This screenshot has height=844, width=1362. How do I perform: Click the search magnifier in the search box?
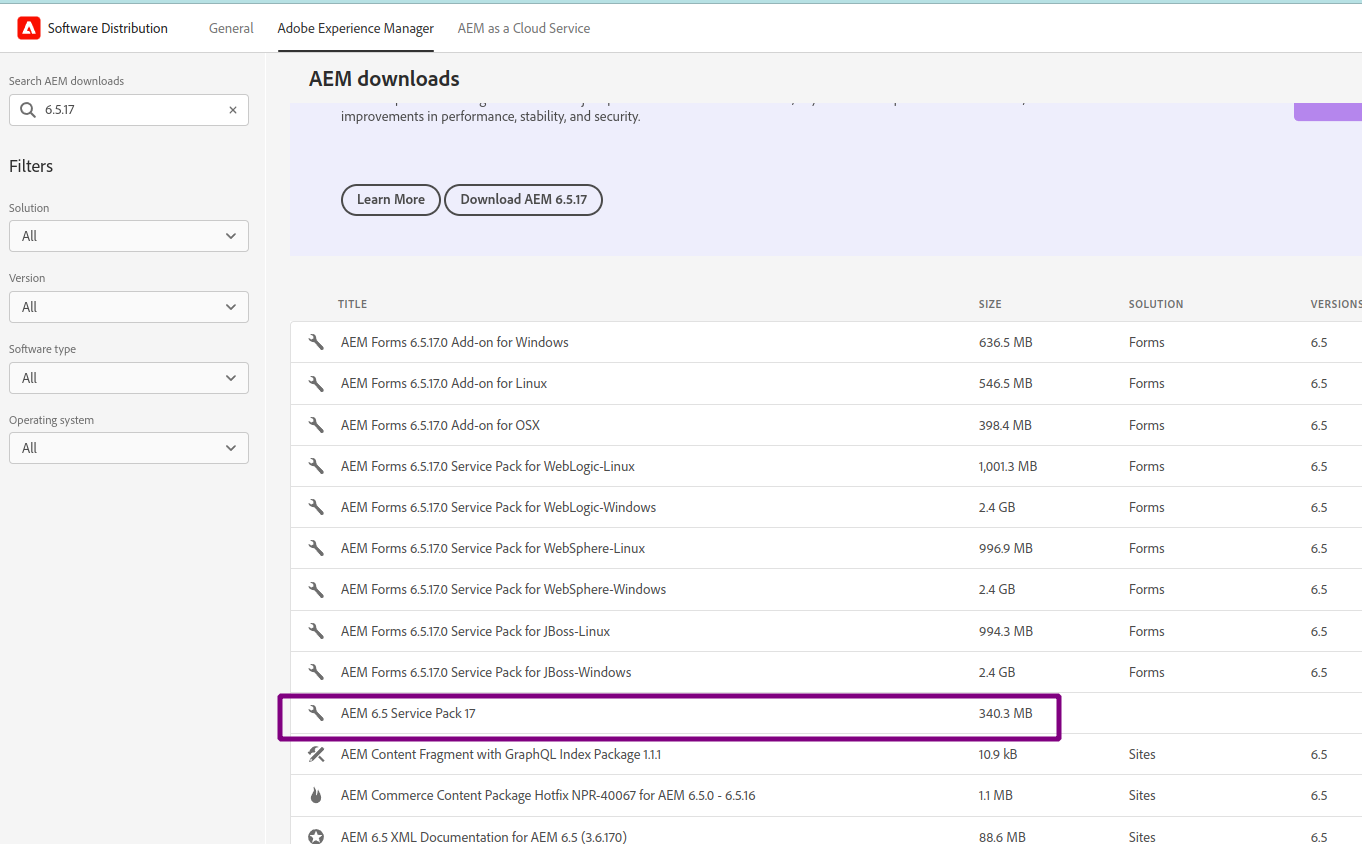click(27, 109)
